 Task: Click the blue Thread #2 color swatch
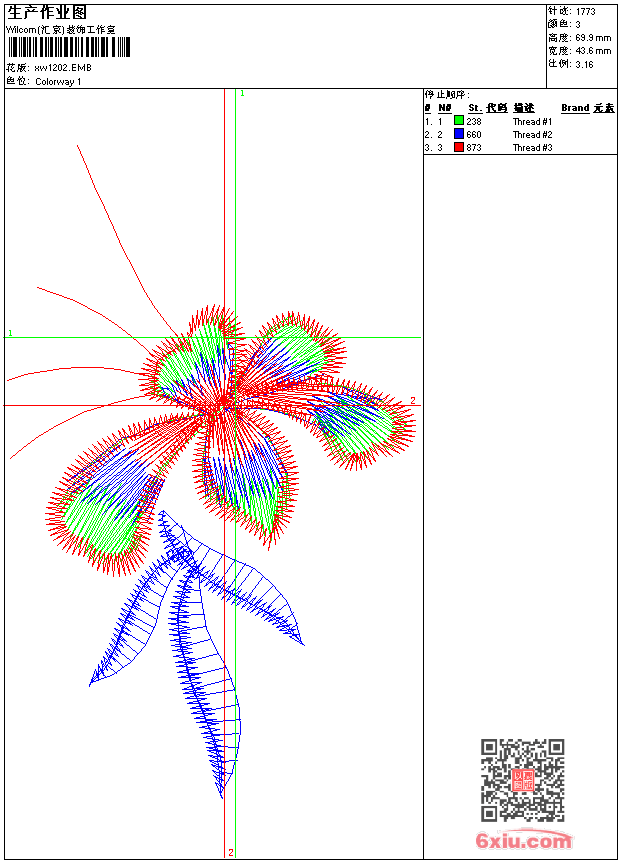click(459, 134)
